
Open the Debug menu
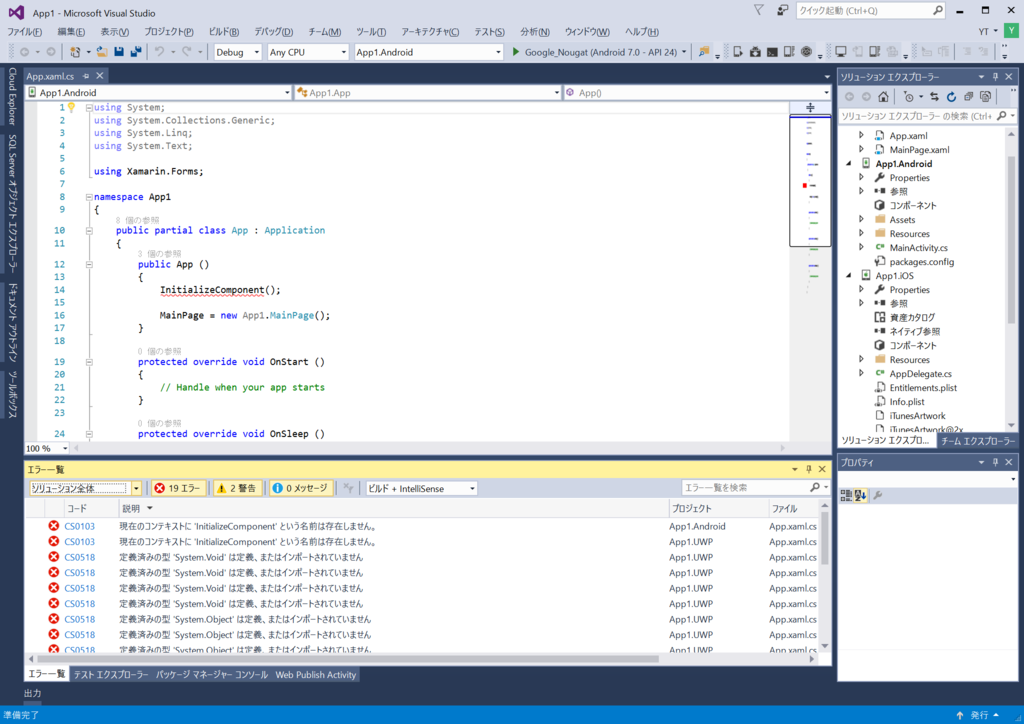tap(274, 31)
